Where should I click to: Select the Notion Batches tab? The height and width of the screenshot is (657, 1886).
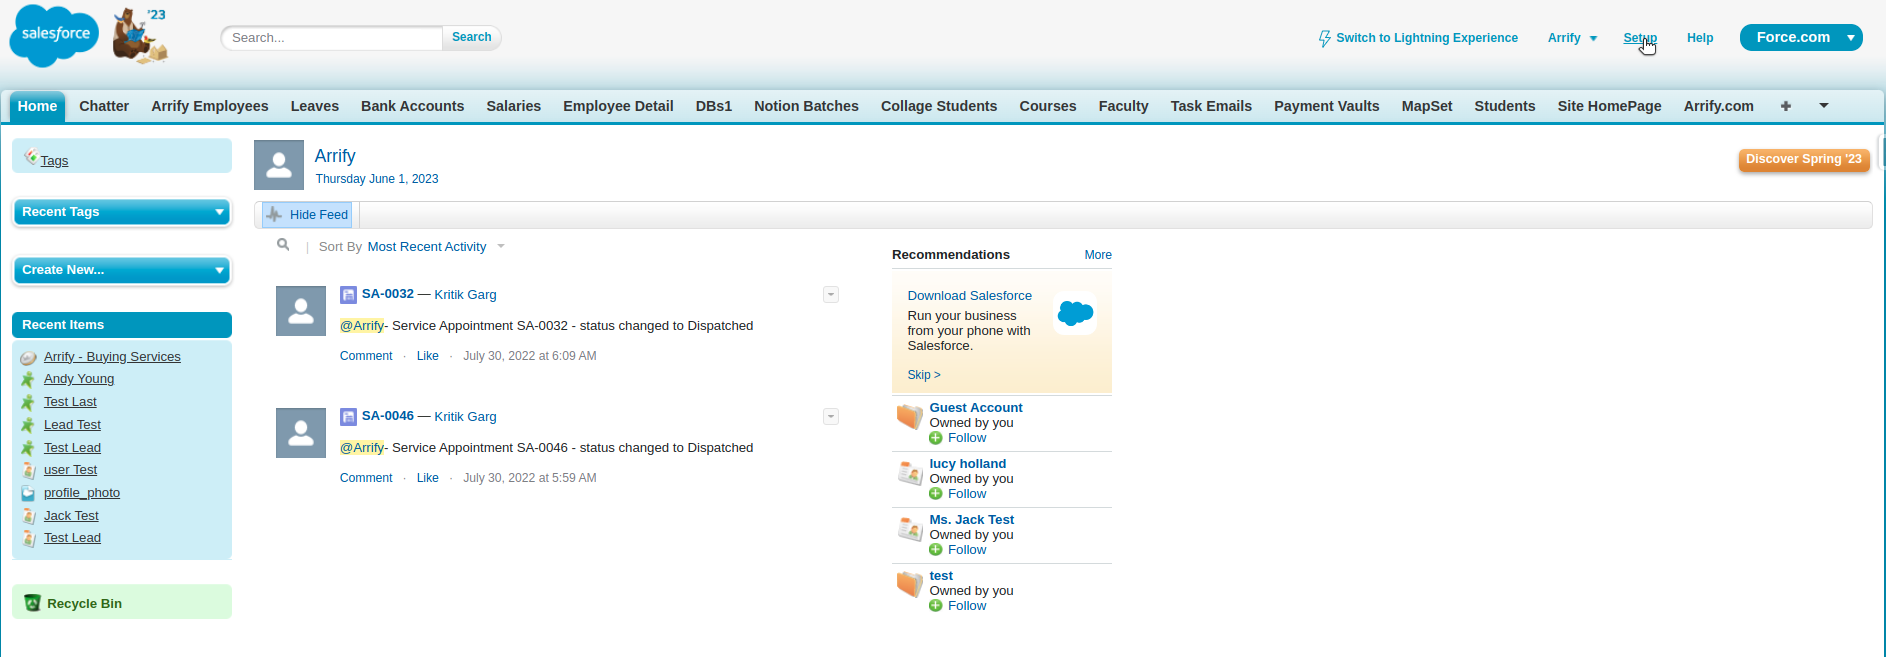tap(806, 106)
